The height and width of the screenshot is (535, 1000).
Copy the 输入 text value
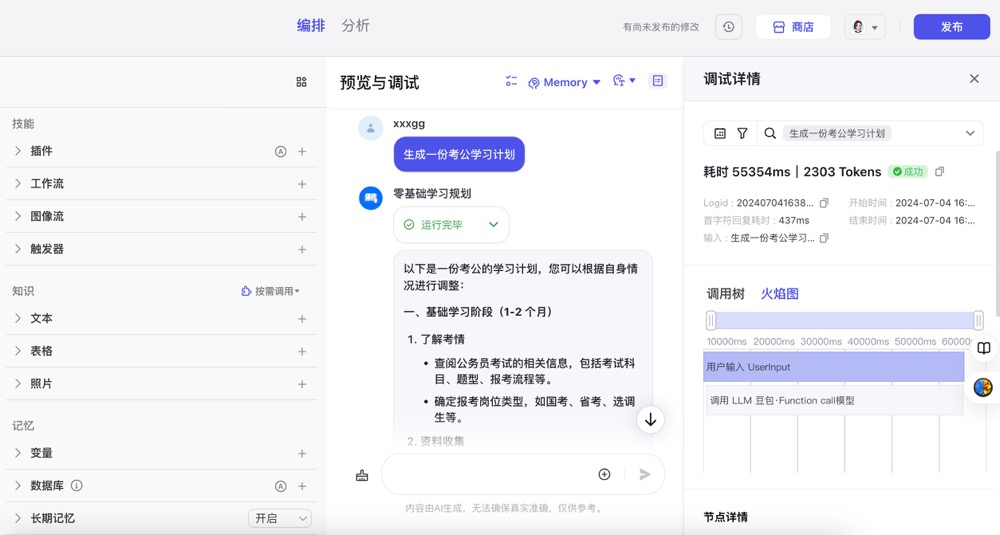click(x=824, y=238)
